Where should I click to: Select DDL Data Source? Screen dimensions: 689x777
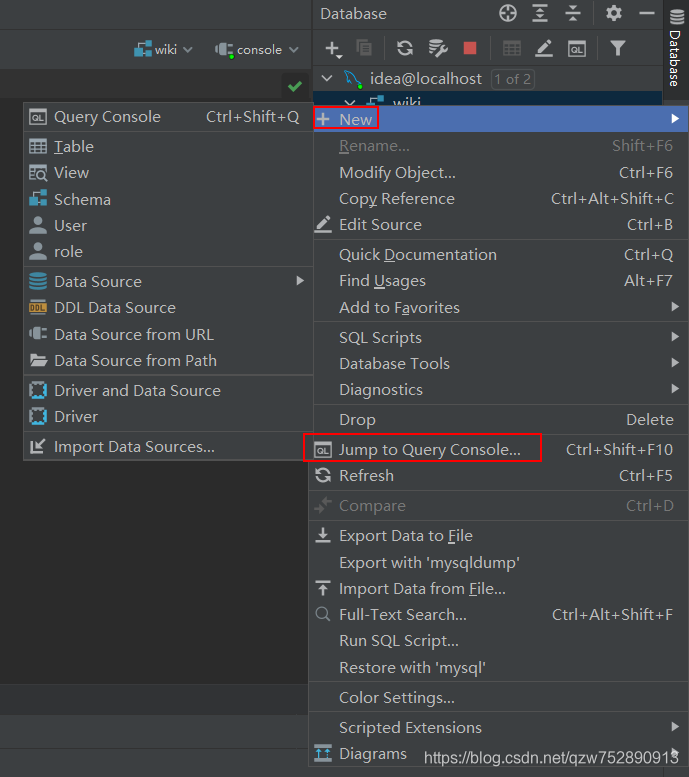pyautogui.click(x=169, y=308)
